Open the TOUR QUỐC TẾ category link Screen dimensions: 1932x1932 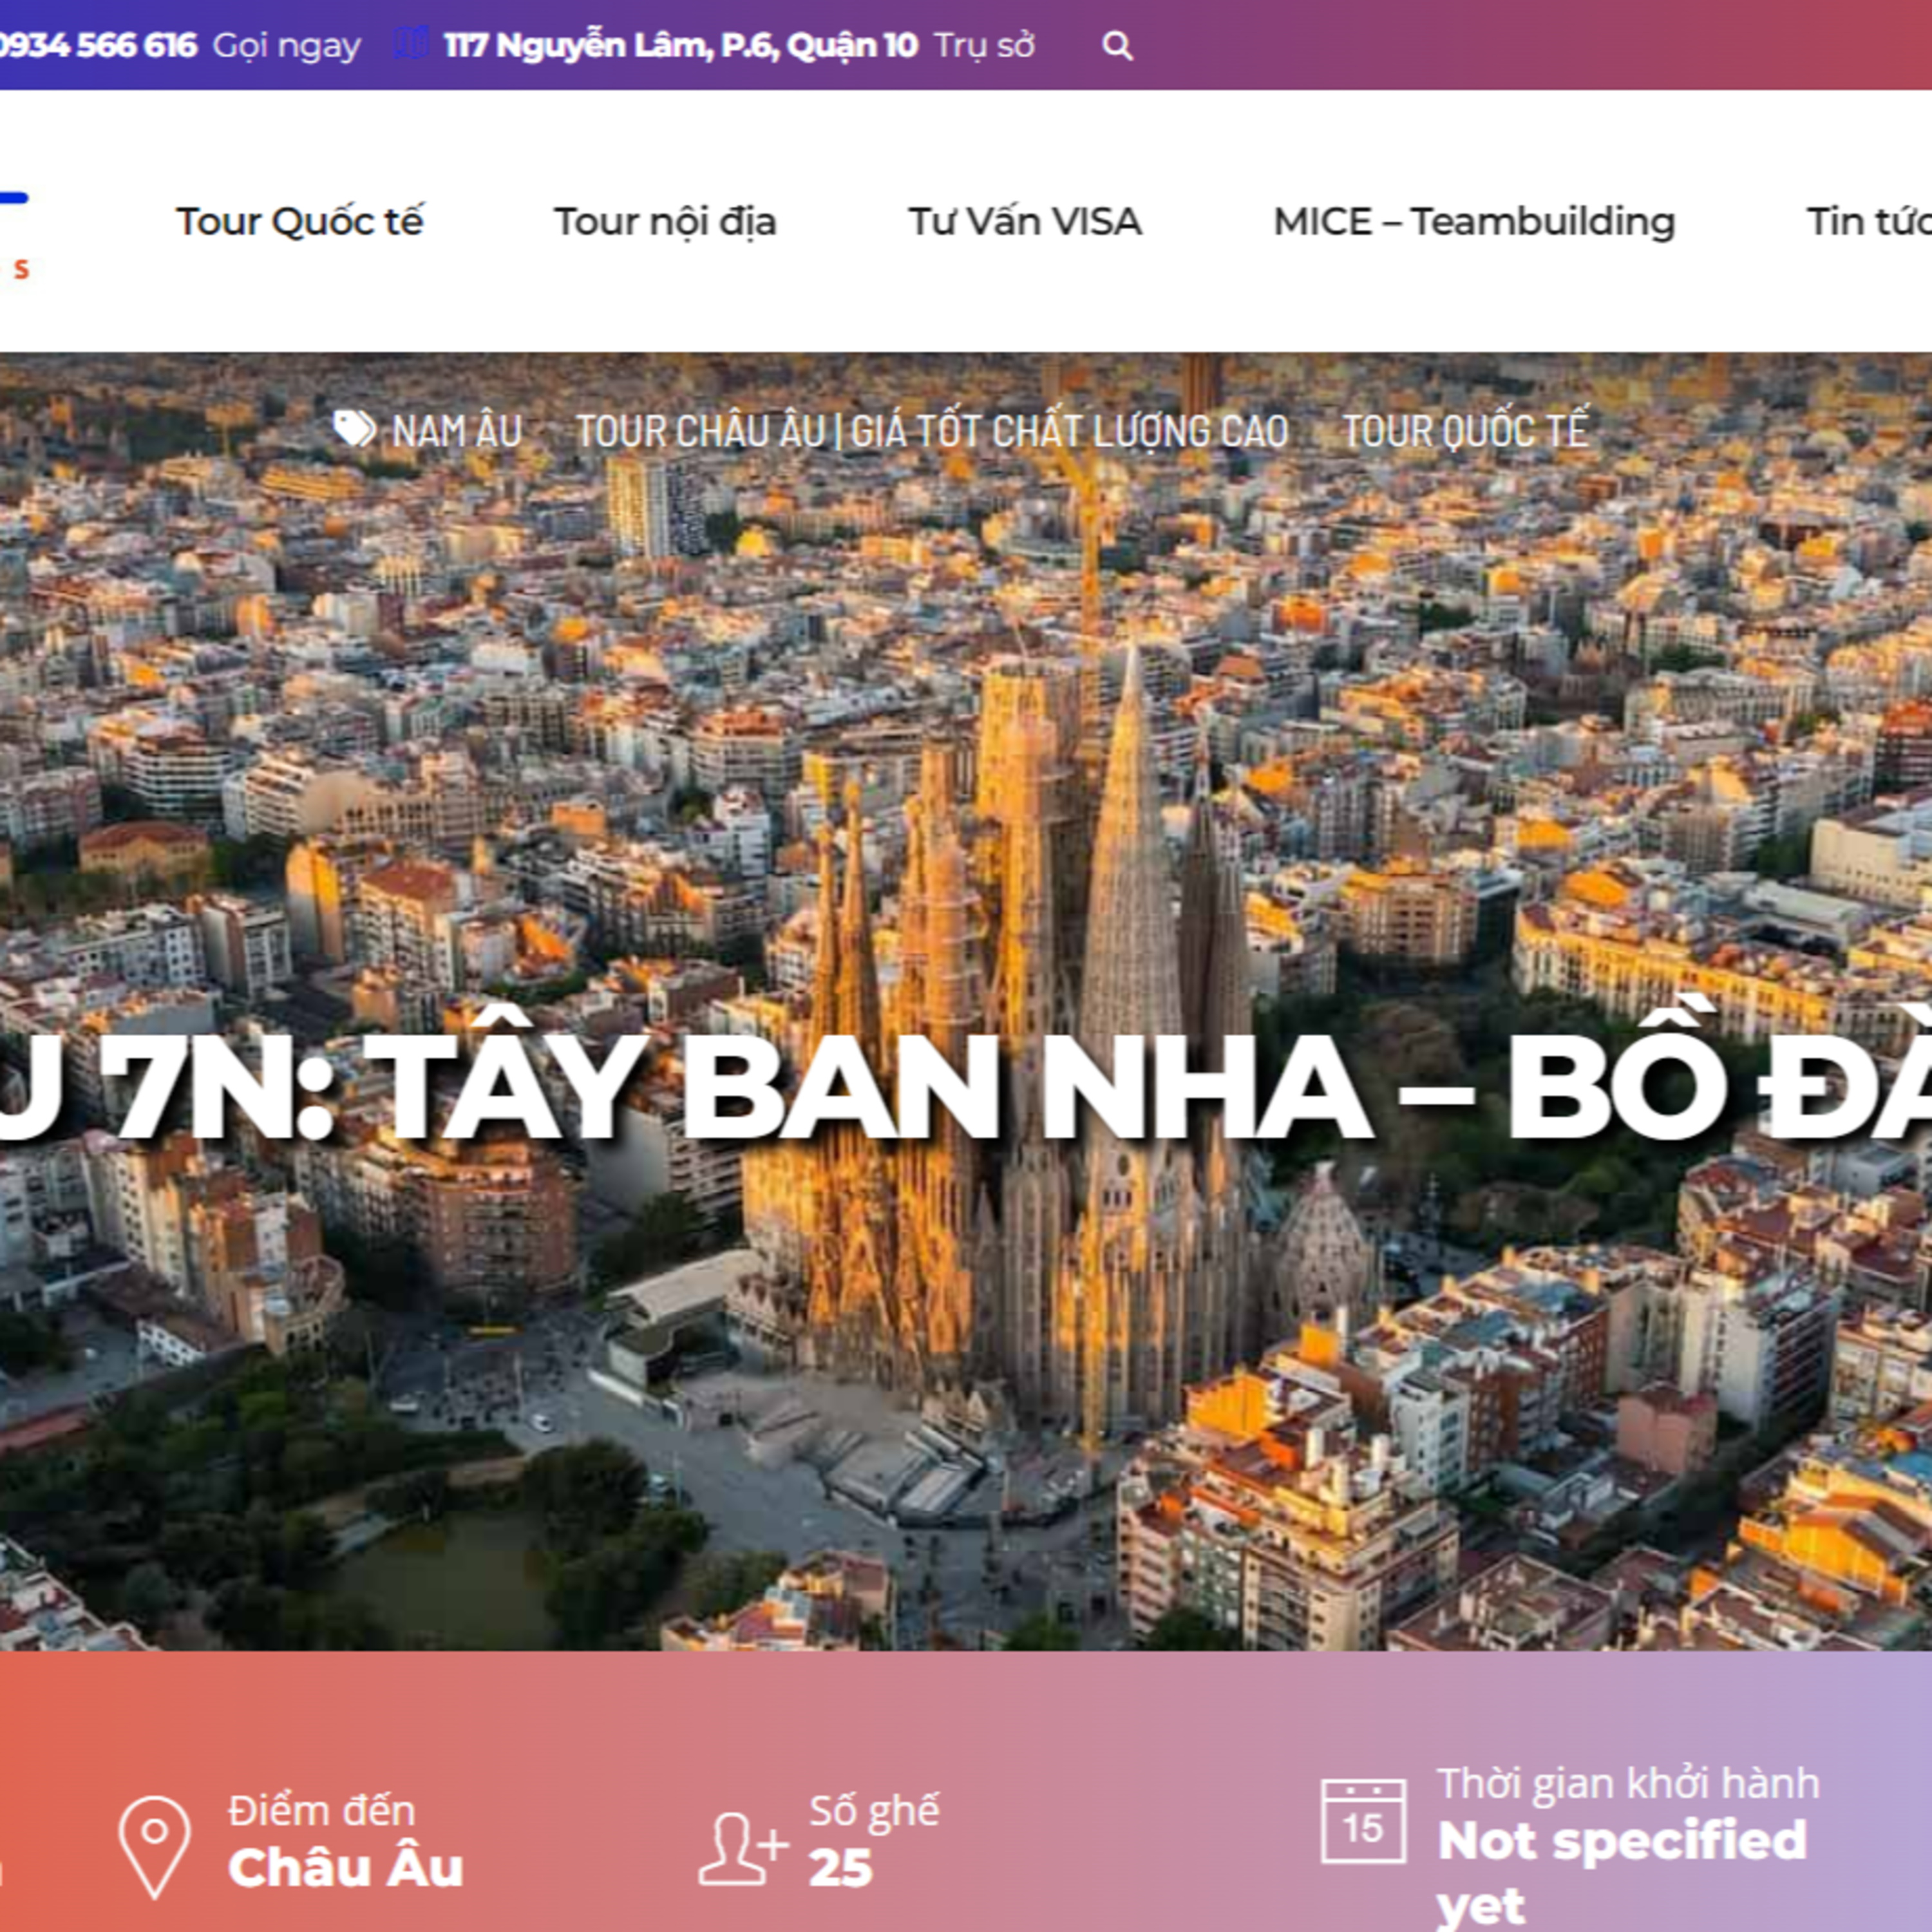coord(1465,431)
